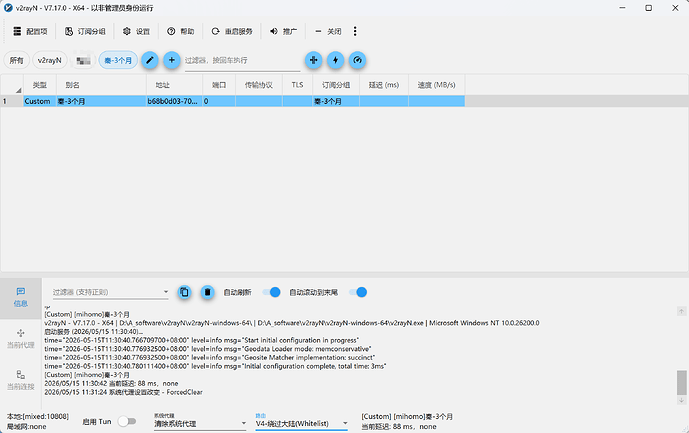Focus the server filter input field
The width and height of the screenshot is (689, 433).
coord(242,61)
